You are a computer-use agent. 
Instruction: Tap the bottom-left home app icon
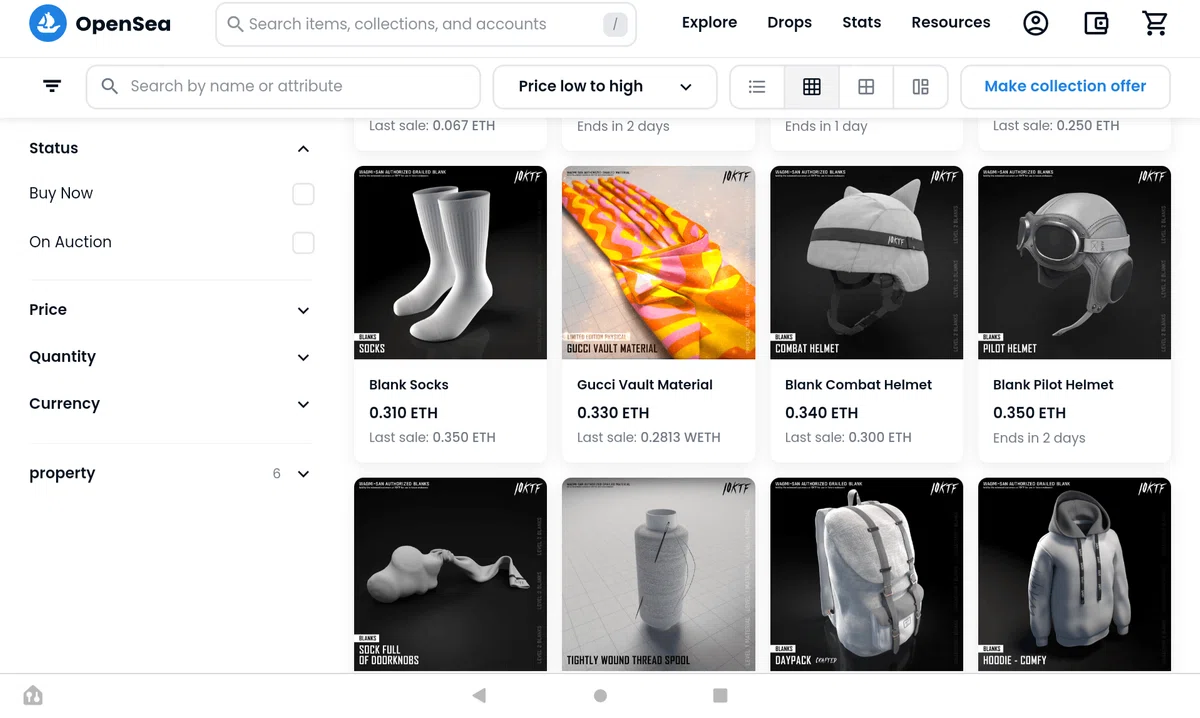click(33, 695)
